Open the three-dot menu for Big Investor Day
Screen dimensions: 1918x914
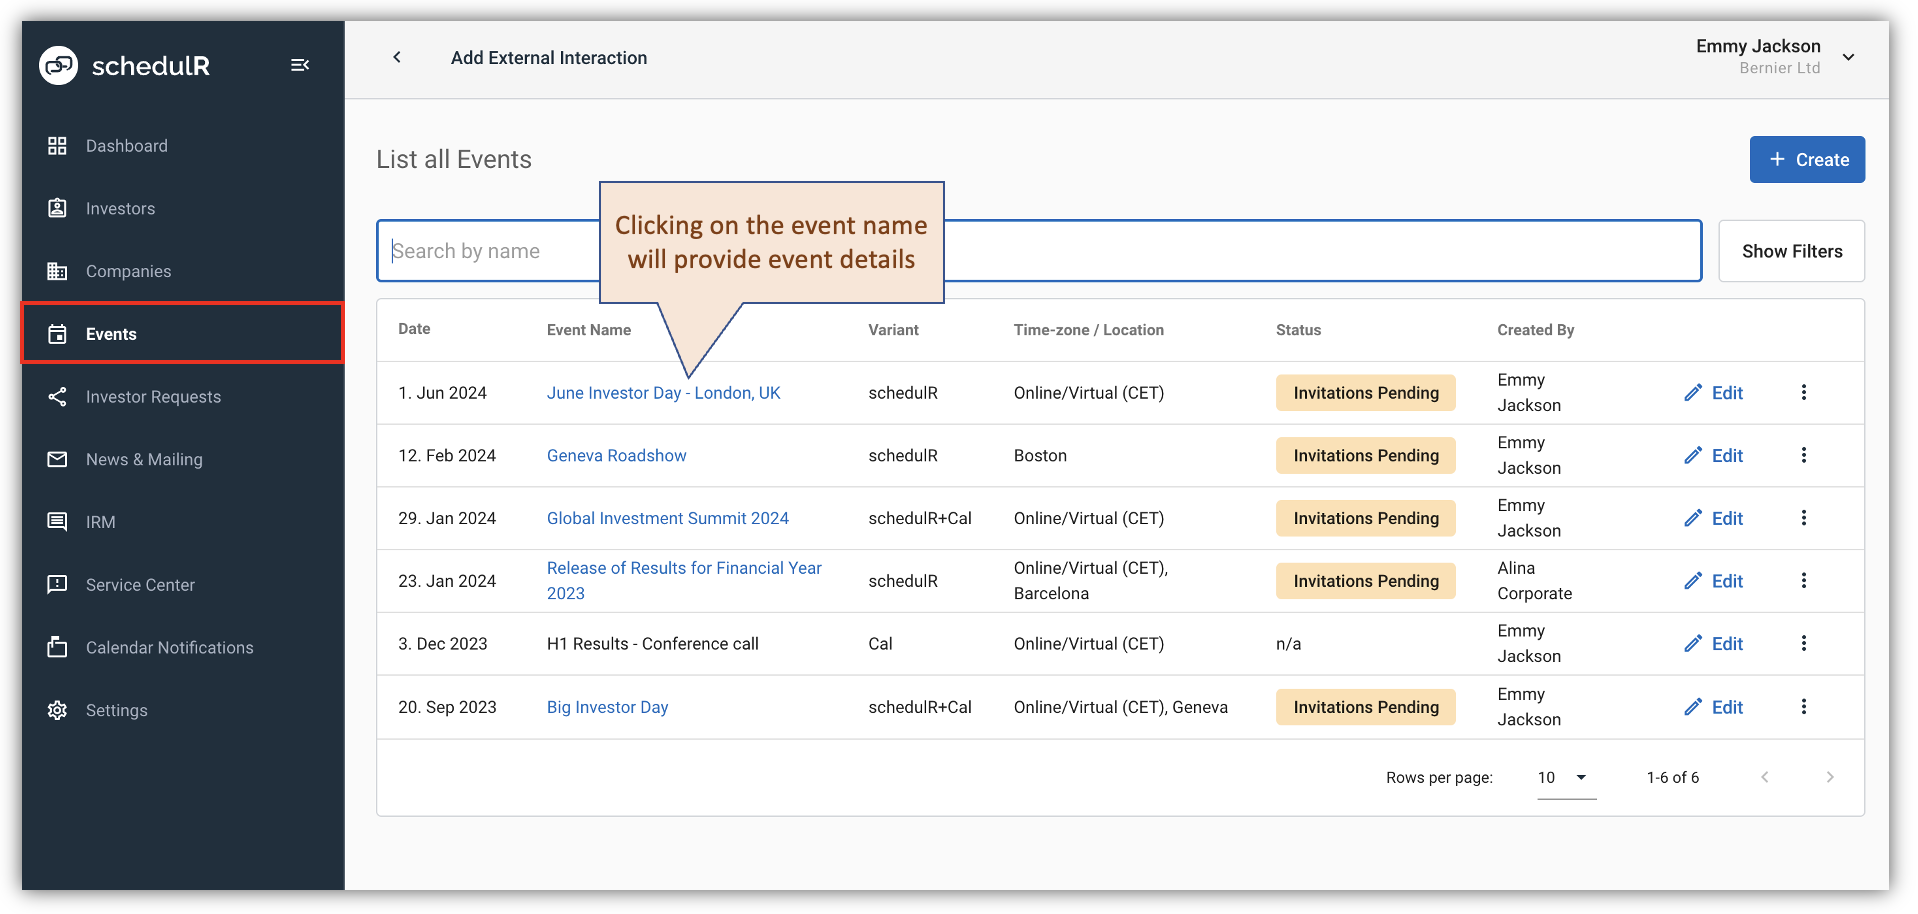[1804, 706]
